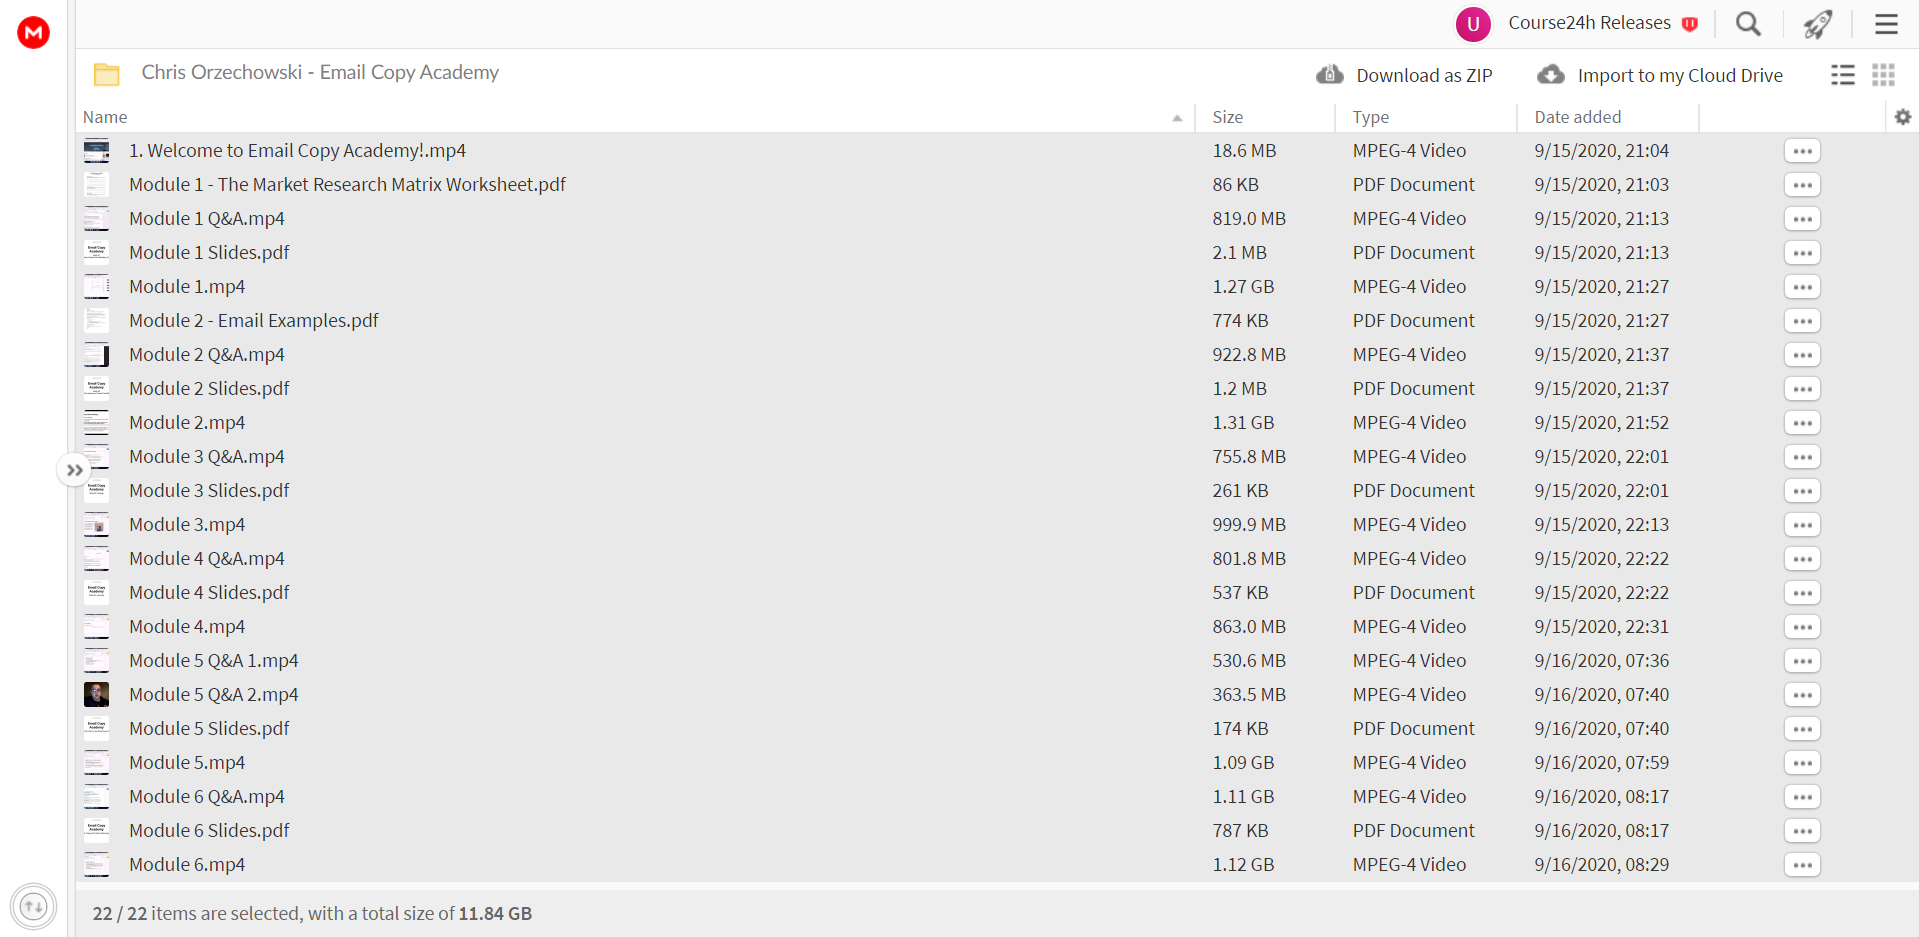Click Download as ZIP button
1919x937 pixels.
click(x=1404, y=75)
